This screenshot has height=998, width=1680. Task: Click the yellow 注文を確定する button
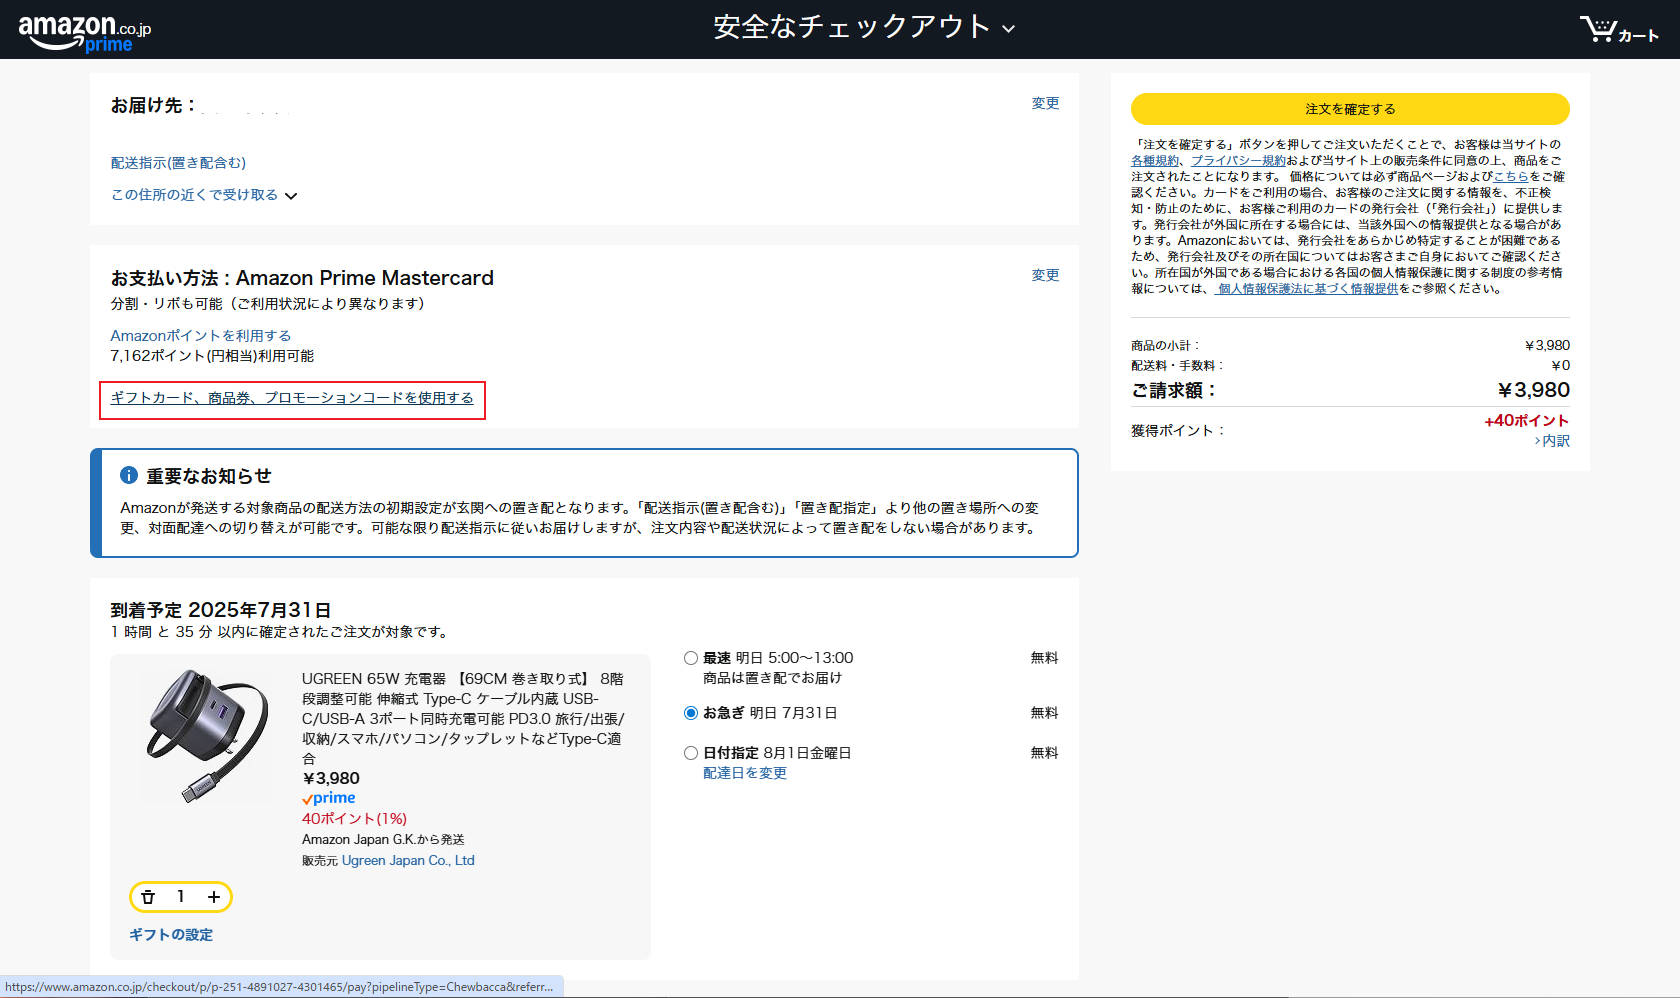point(1350,109)
